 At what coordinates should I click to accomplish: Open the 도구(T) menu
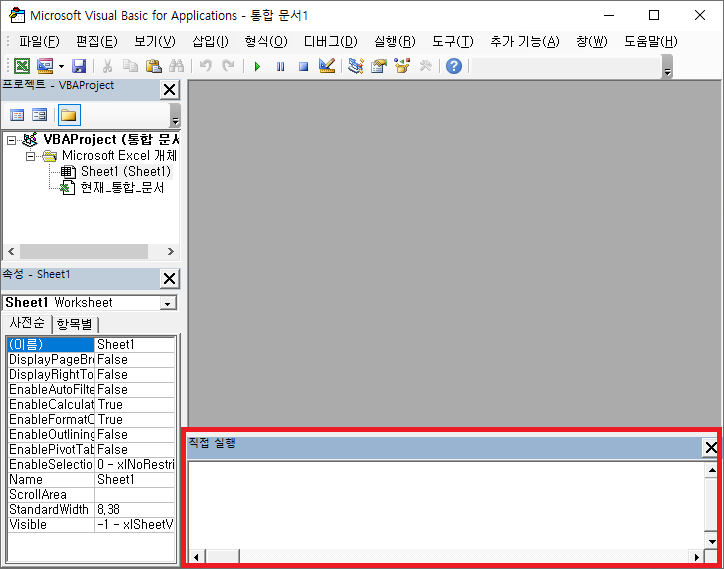[452, 42]
